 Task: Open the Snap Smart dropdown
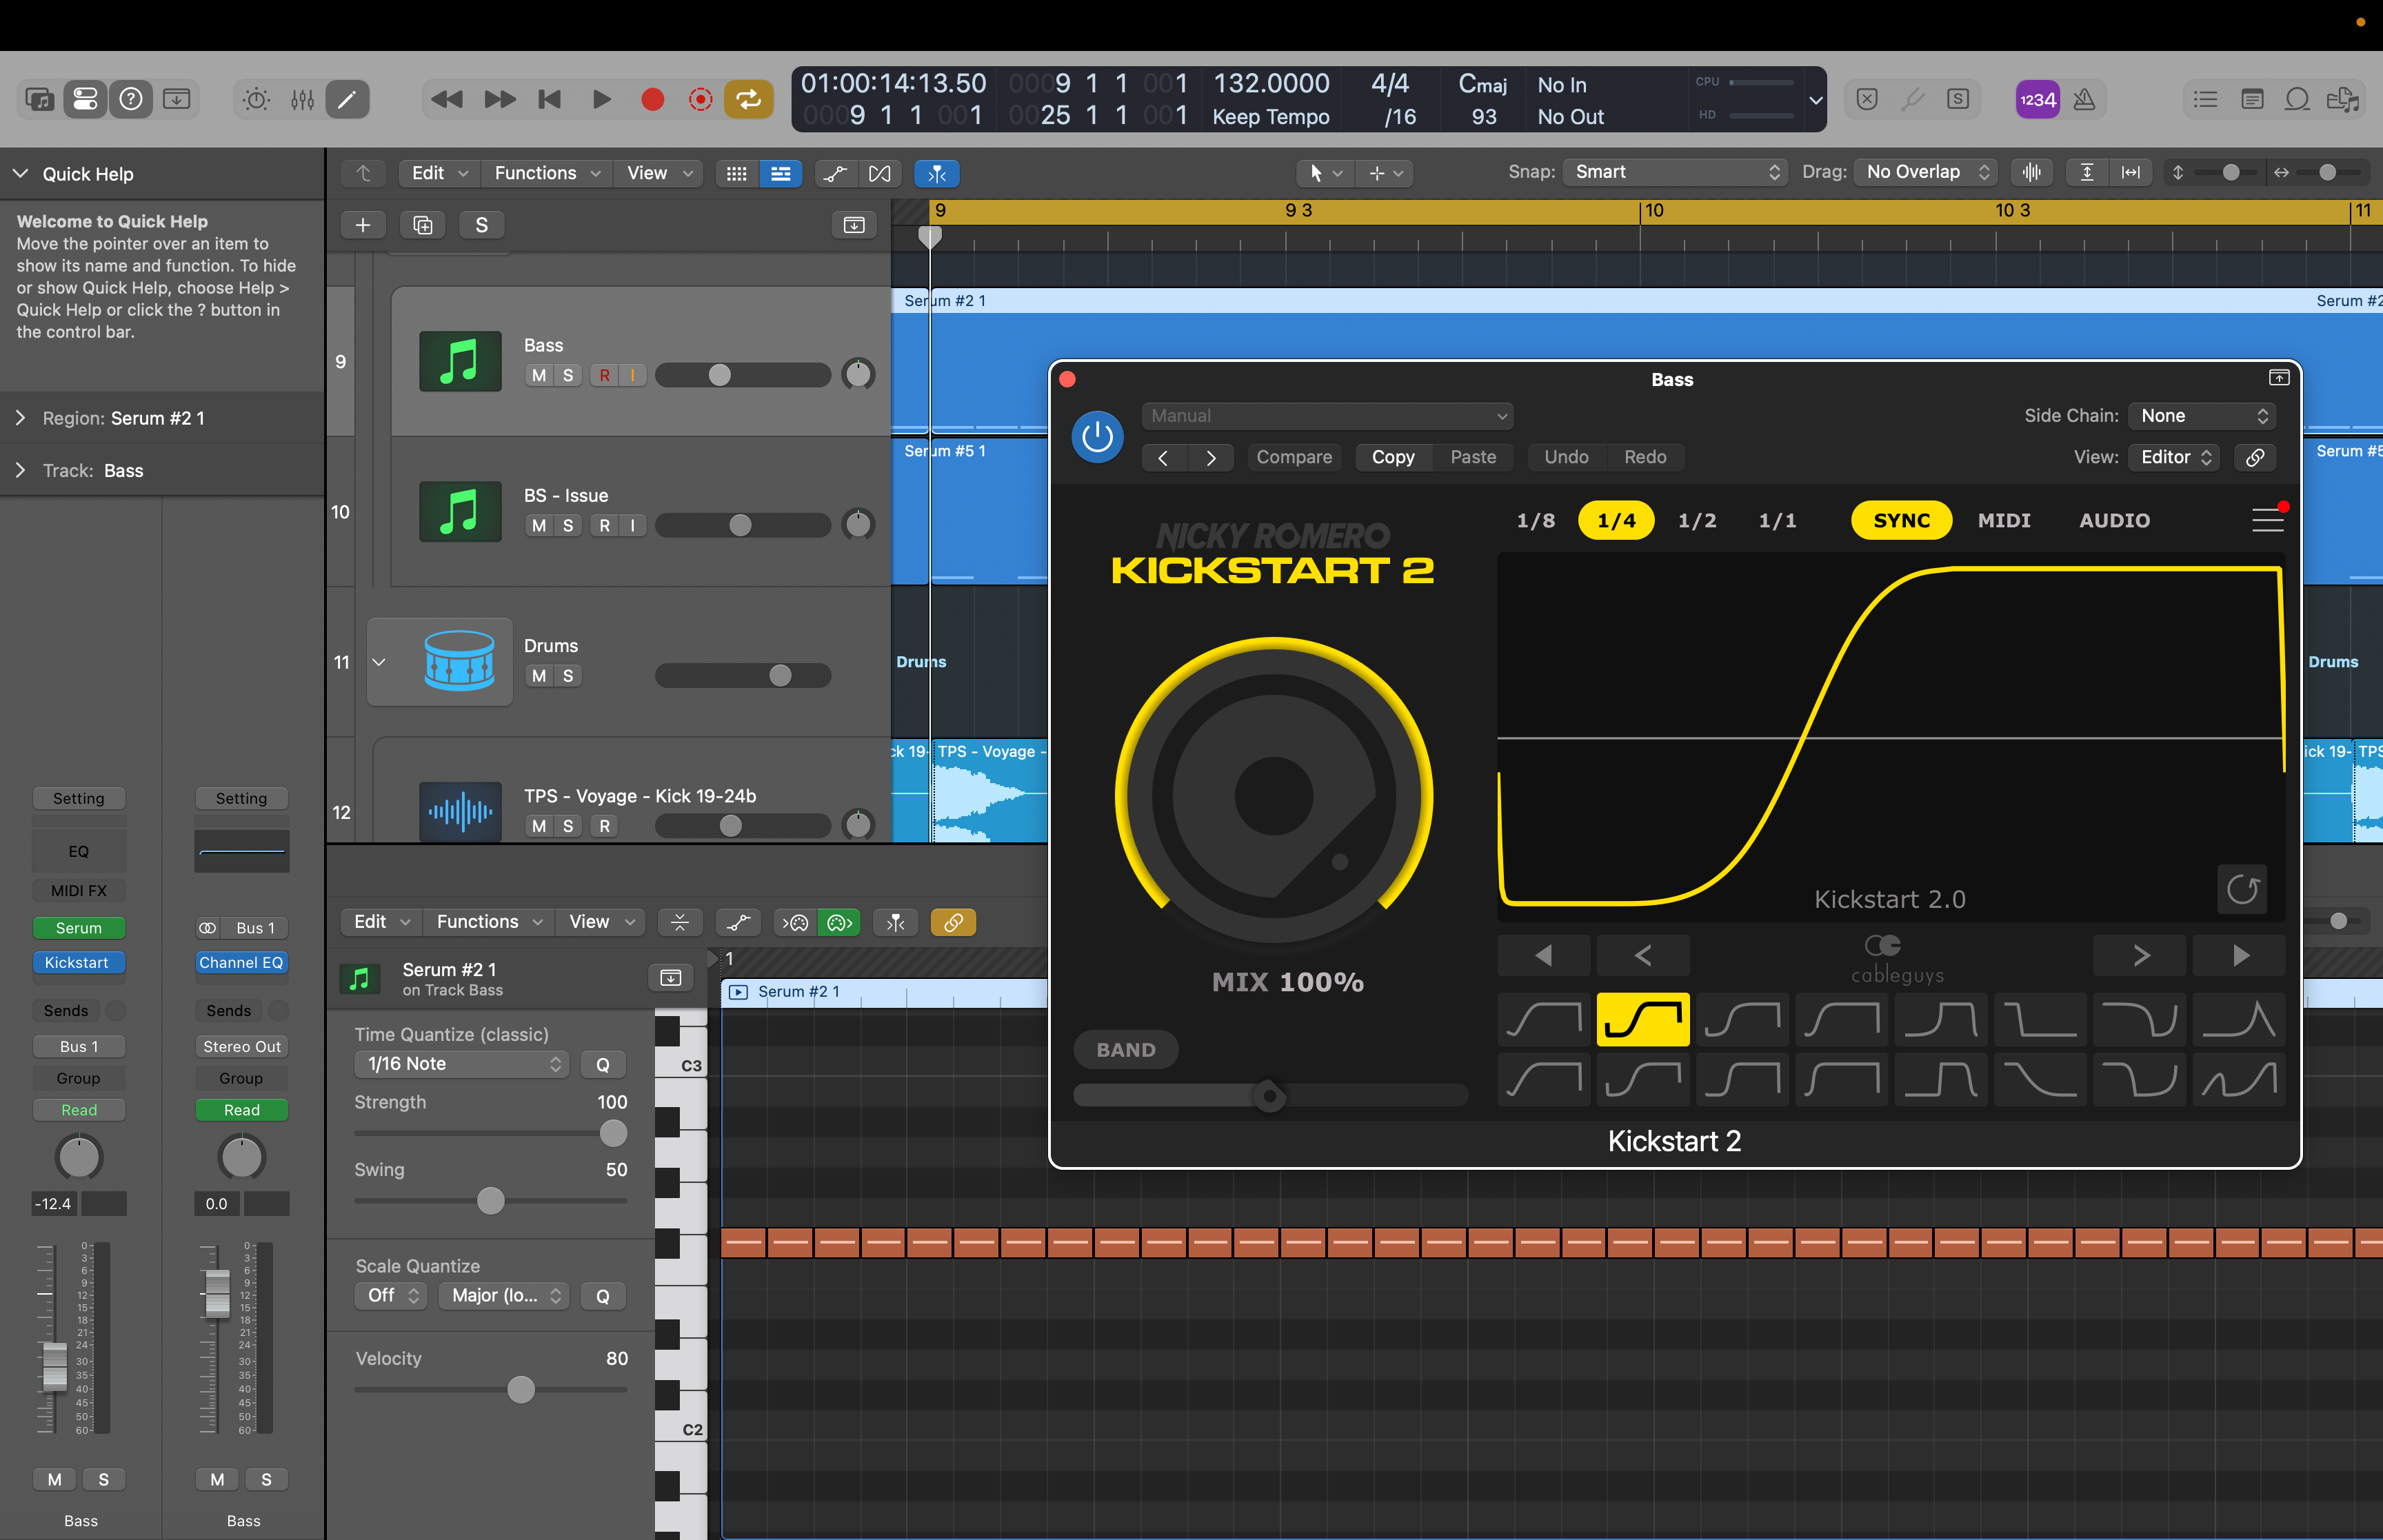pos(1675,172)
